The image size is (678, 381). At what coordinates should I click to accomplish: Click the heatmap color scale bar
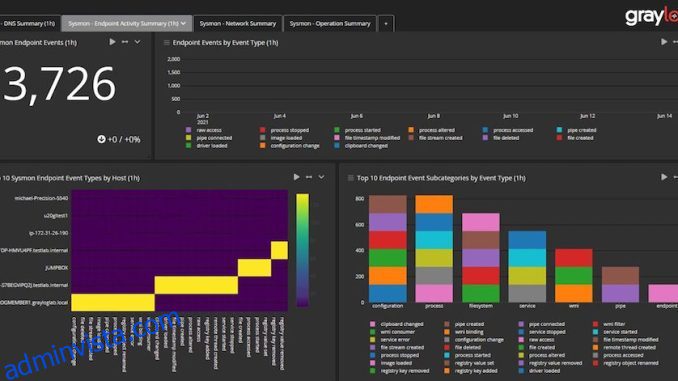(303, 250)
